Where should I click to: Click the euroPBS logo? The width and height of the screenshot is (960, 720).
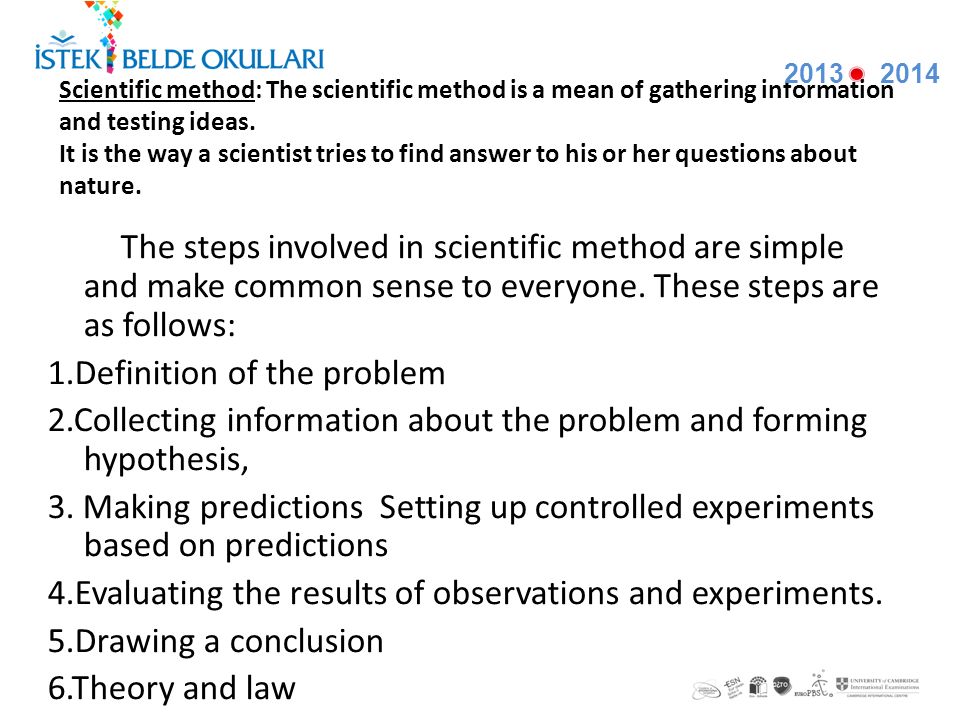pos(814,684)
